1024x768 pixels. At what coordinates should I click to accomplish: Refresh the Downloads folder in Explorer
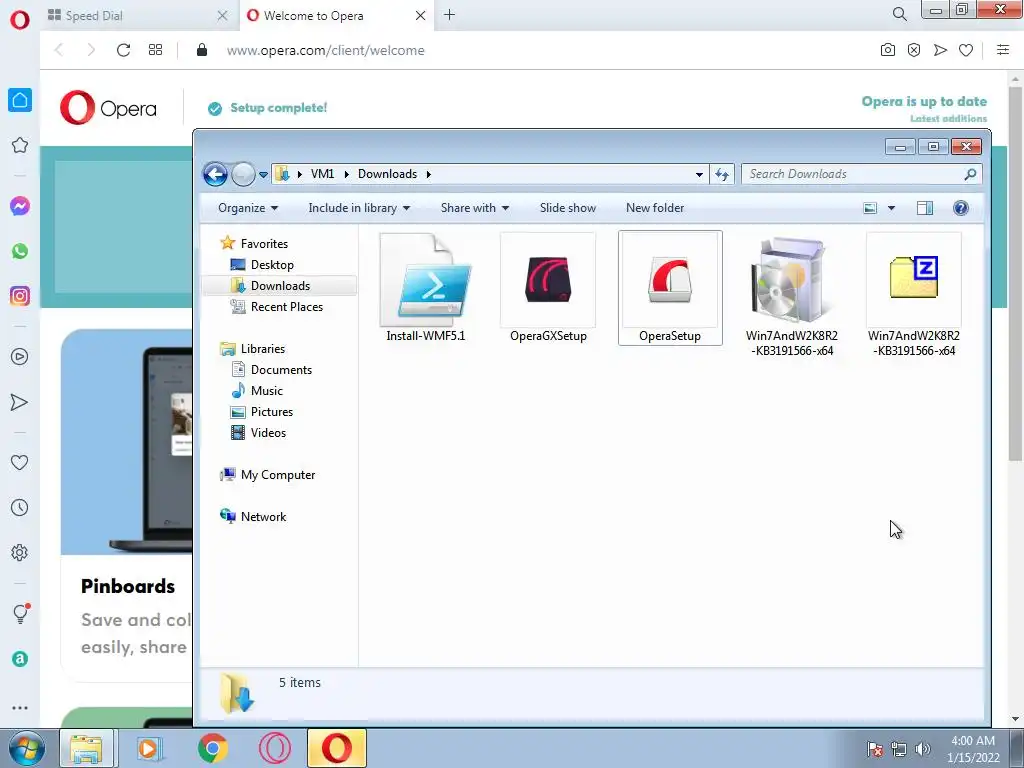pos(722,174)
